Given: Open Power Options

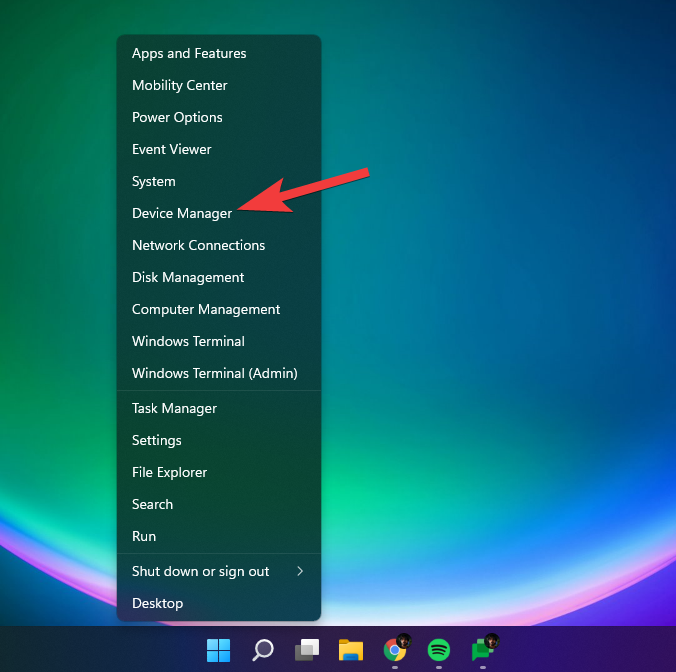Looking at the screenshot, I should (177, 117).
